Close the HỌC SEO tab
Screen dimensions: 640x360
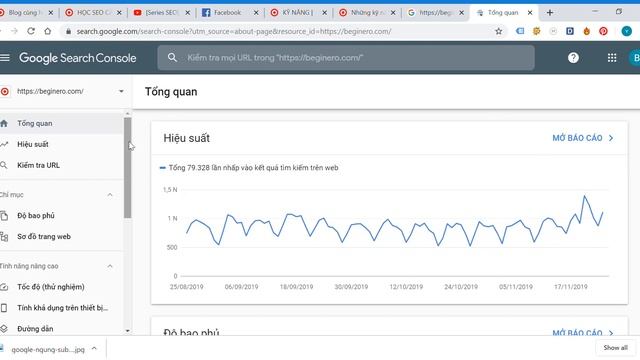click(x=119, y=13)
